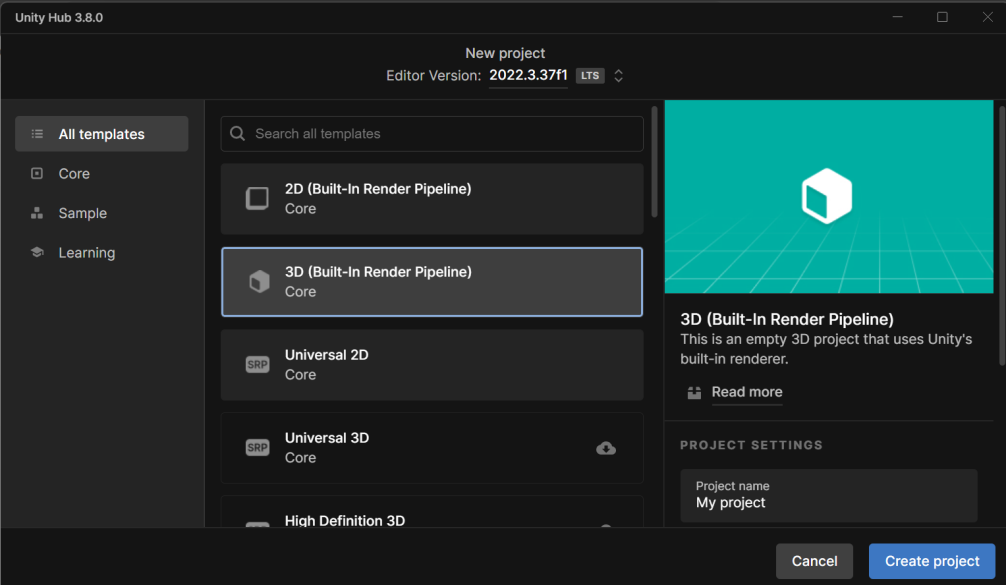Click the 2022.3.37f1 editor version
The height and width of the screenshot is (585, 1006).
point(528,75)
